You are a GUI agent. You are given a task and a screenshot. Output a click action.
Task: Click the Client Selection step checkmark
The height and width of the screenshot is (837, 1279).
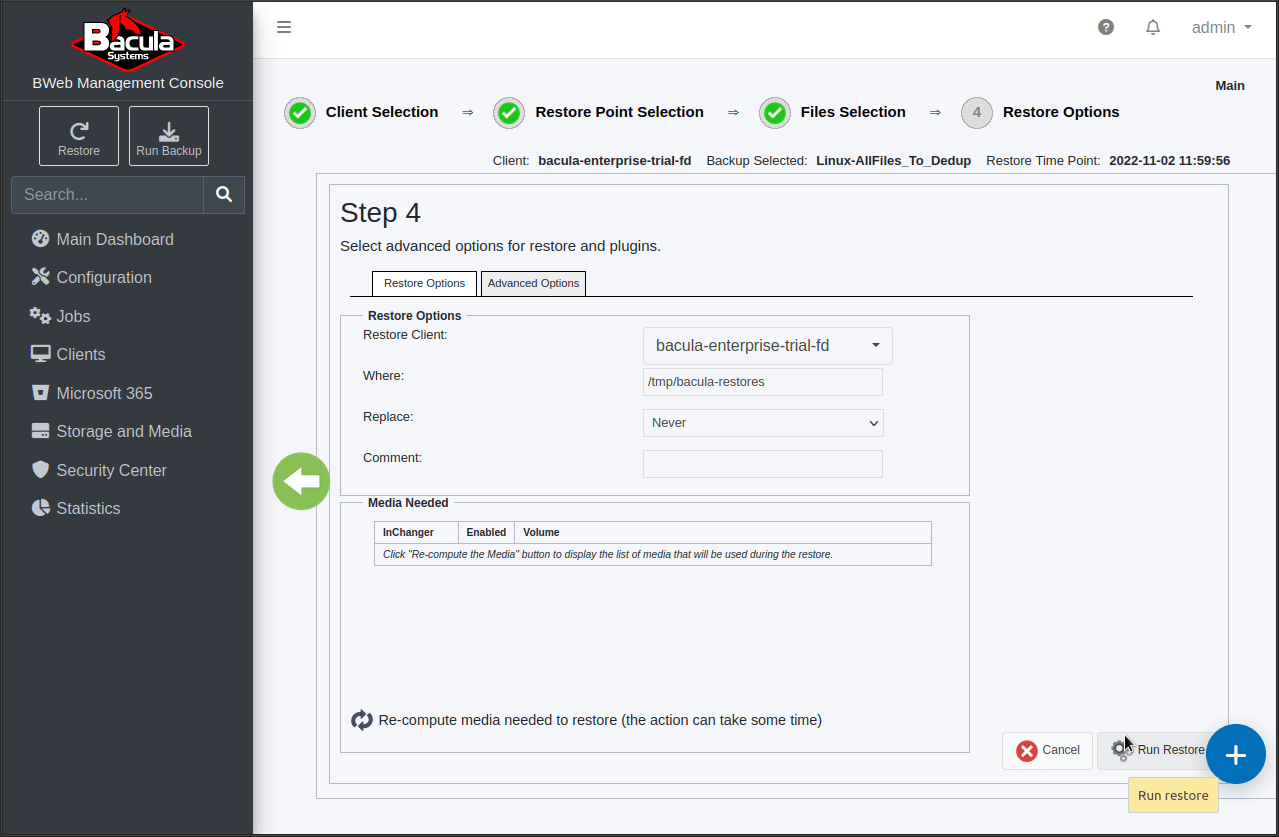(x=300, y=113)
